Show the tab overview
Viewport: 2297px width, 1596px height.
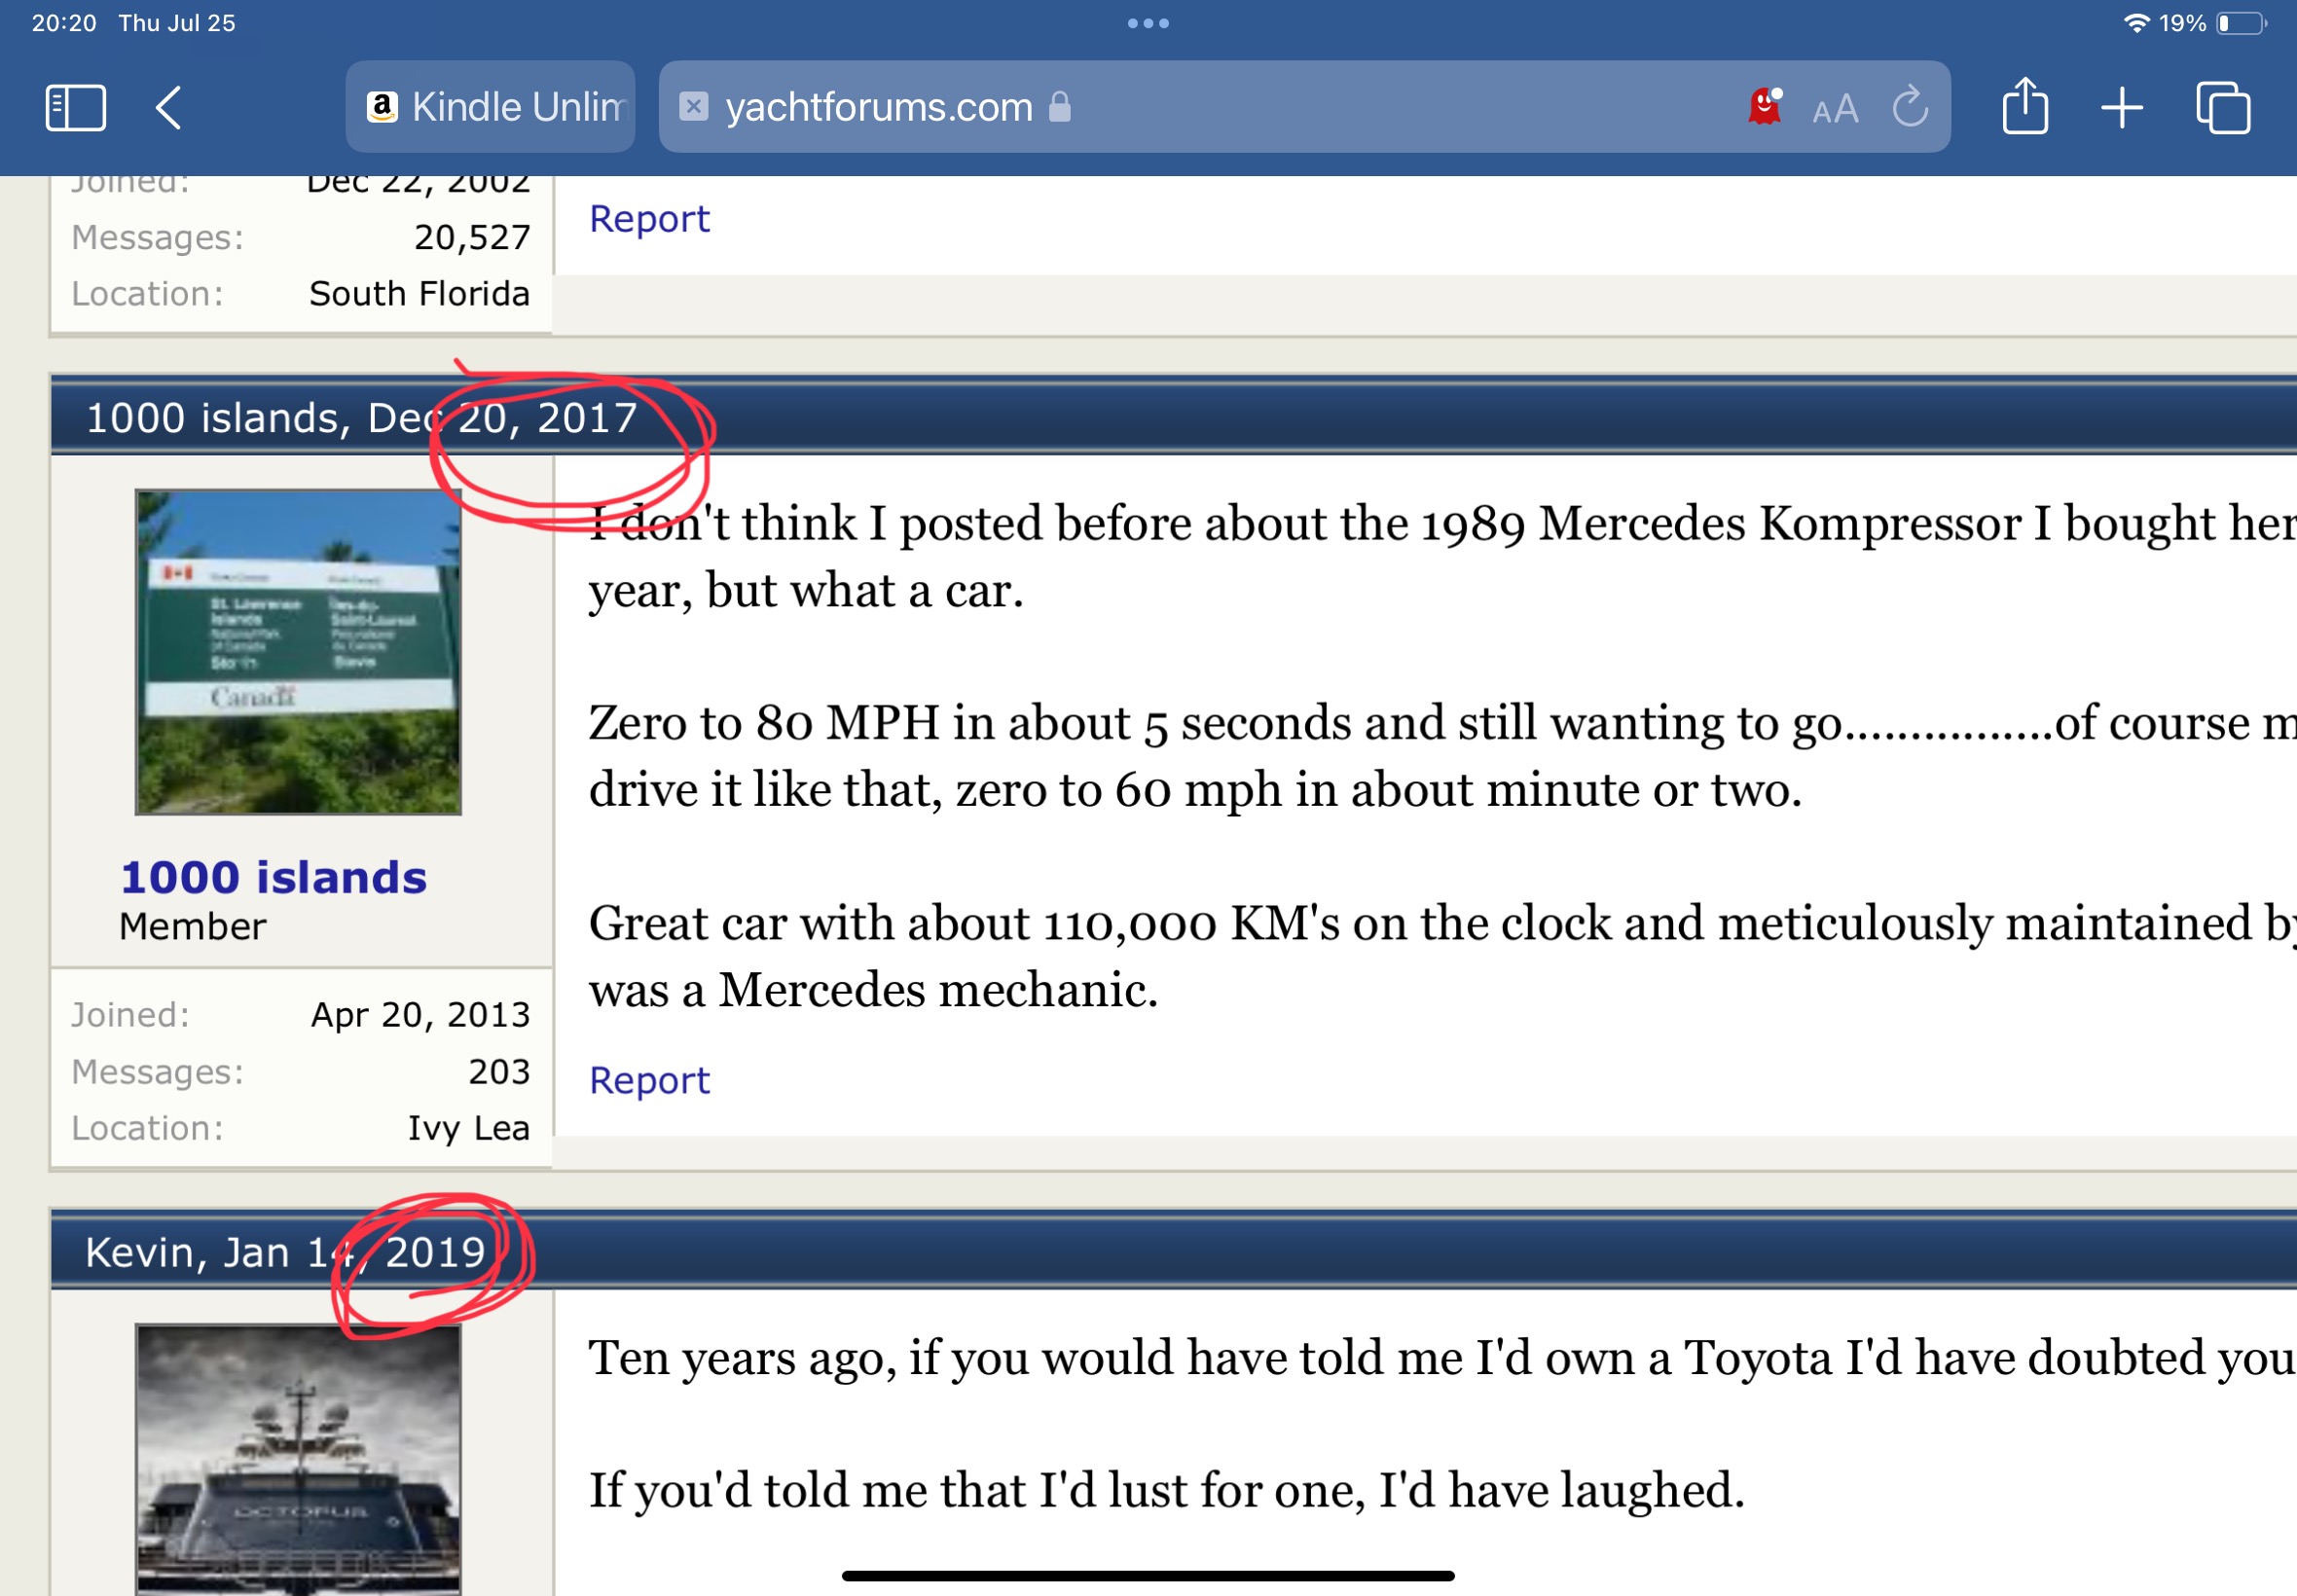(x=2222, y=107)
